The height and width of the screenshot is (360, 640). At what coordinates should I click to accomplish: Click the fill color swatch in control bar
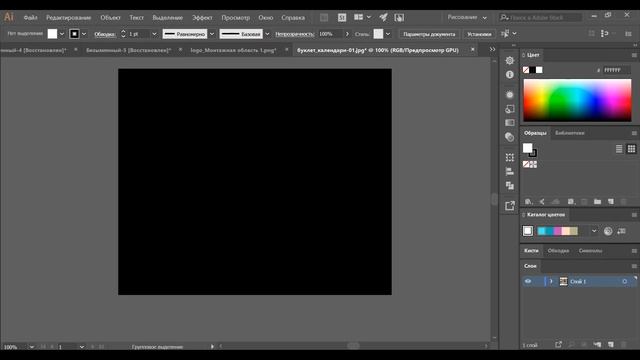[x=52, y=34]
